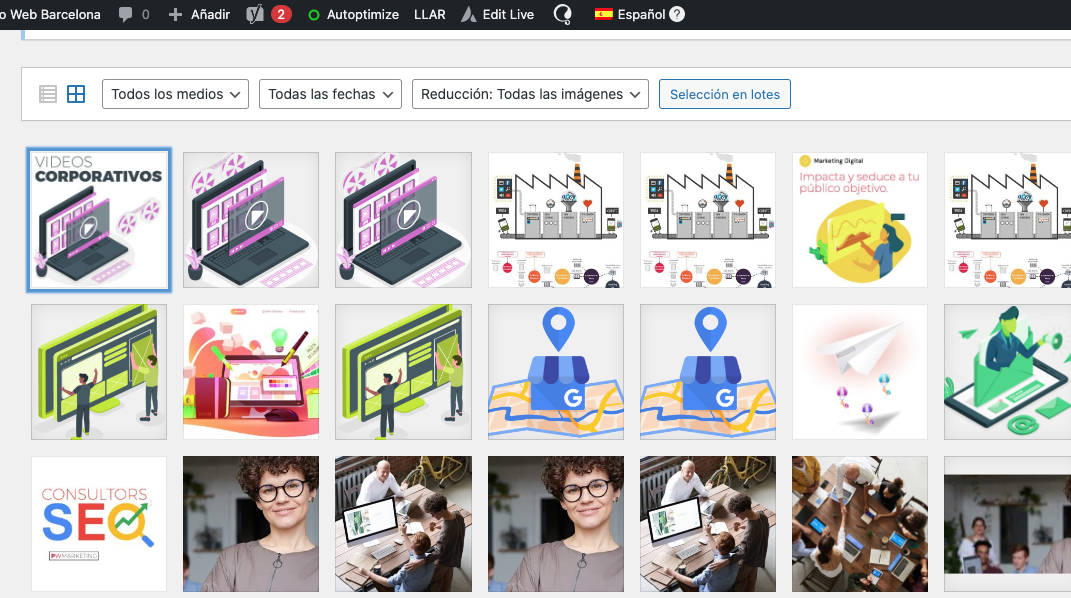The image size is (1071, 598).
Task: Open the Todos los medios dropdown
Action: click(x=176, y=94)
